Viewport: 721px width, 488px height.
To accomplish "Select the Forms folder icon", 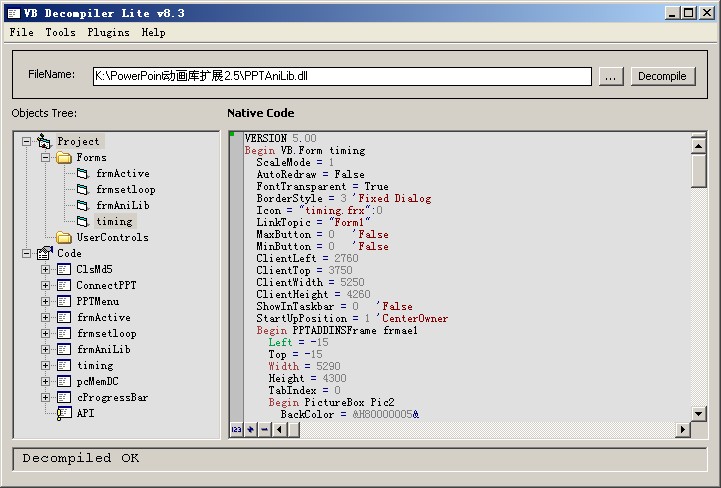I will 64,158.
